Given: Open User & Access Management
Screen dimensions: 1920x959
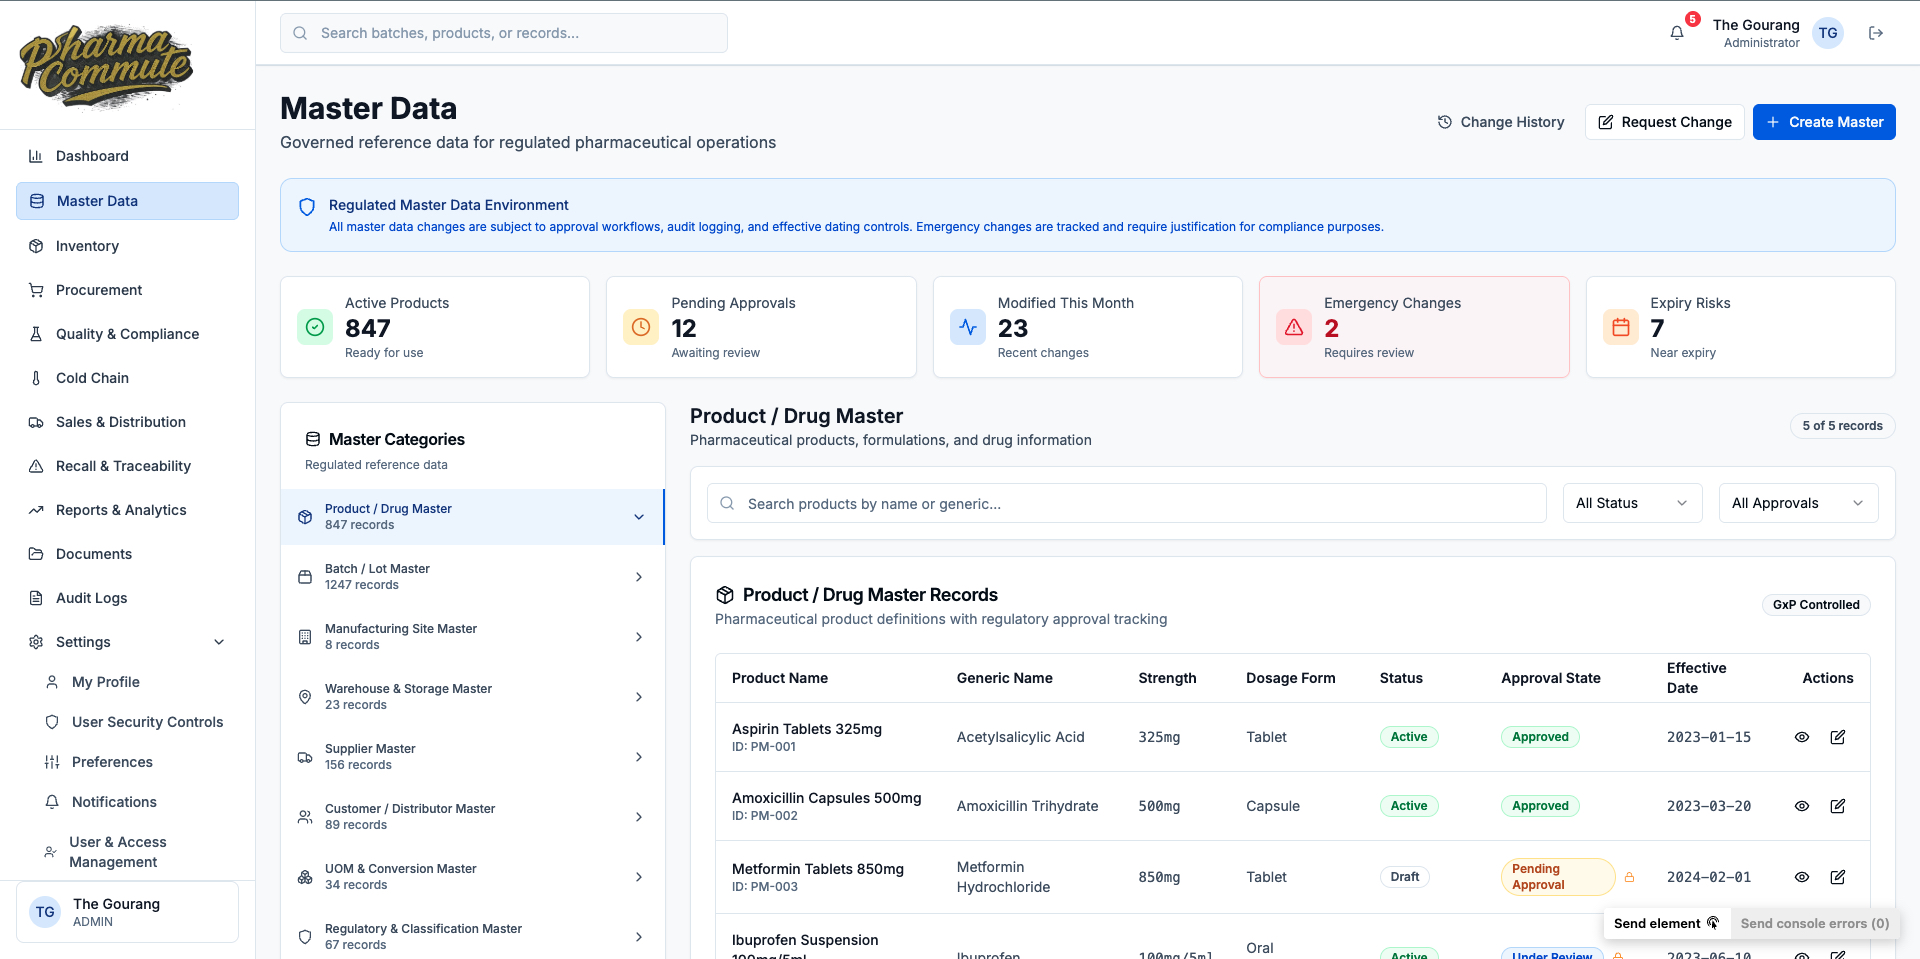Looking at the screenshot, I should (135, 852).
